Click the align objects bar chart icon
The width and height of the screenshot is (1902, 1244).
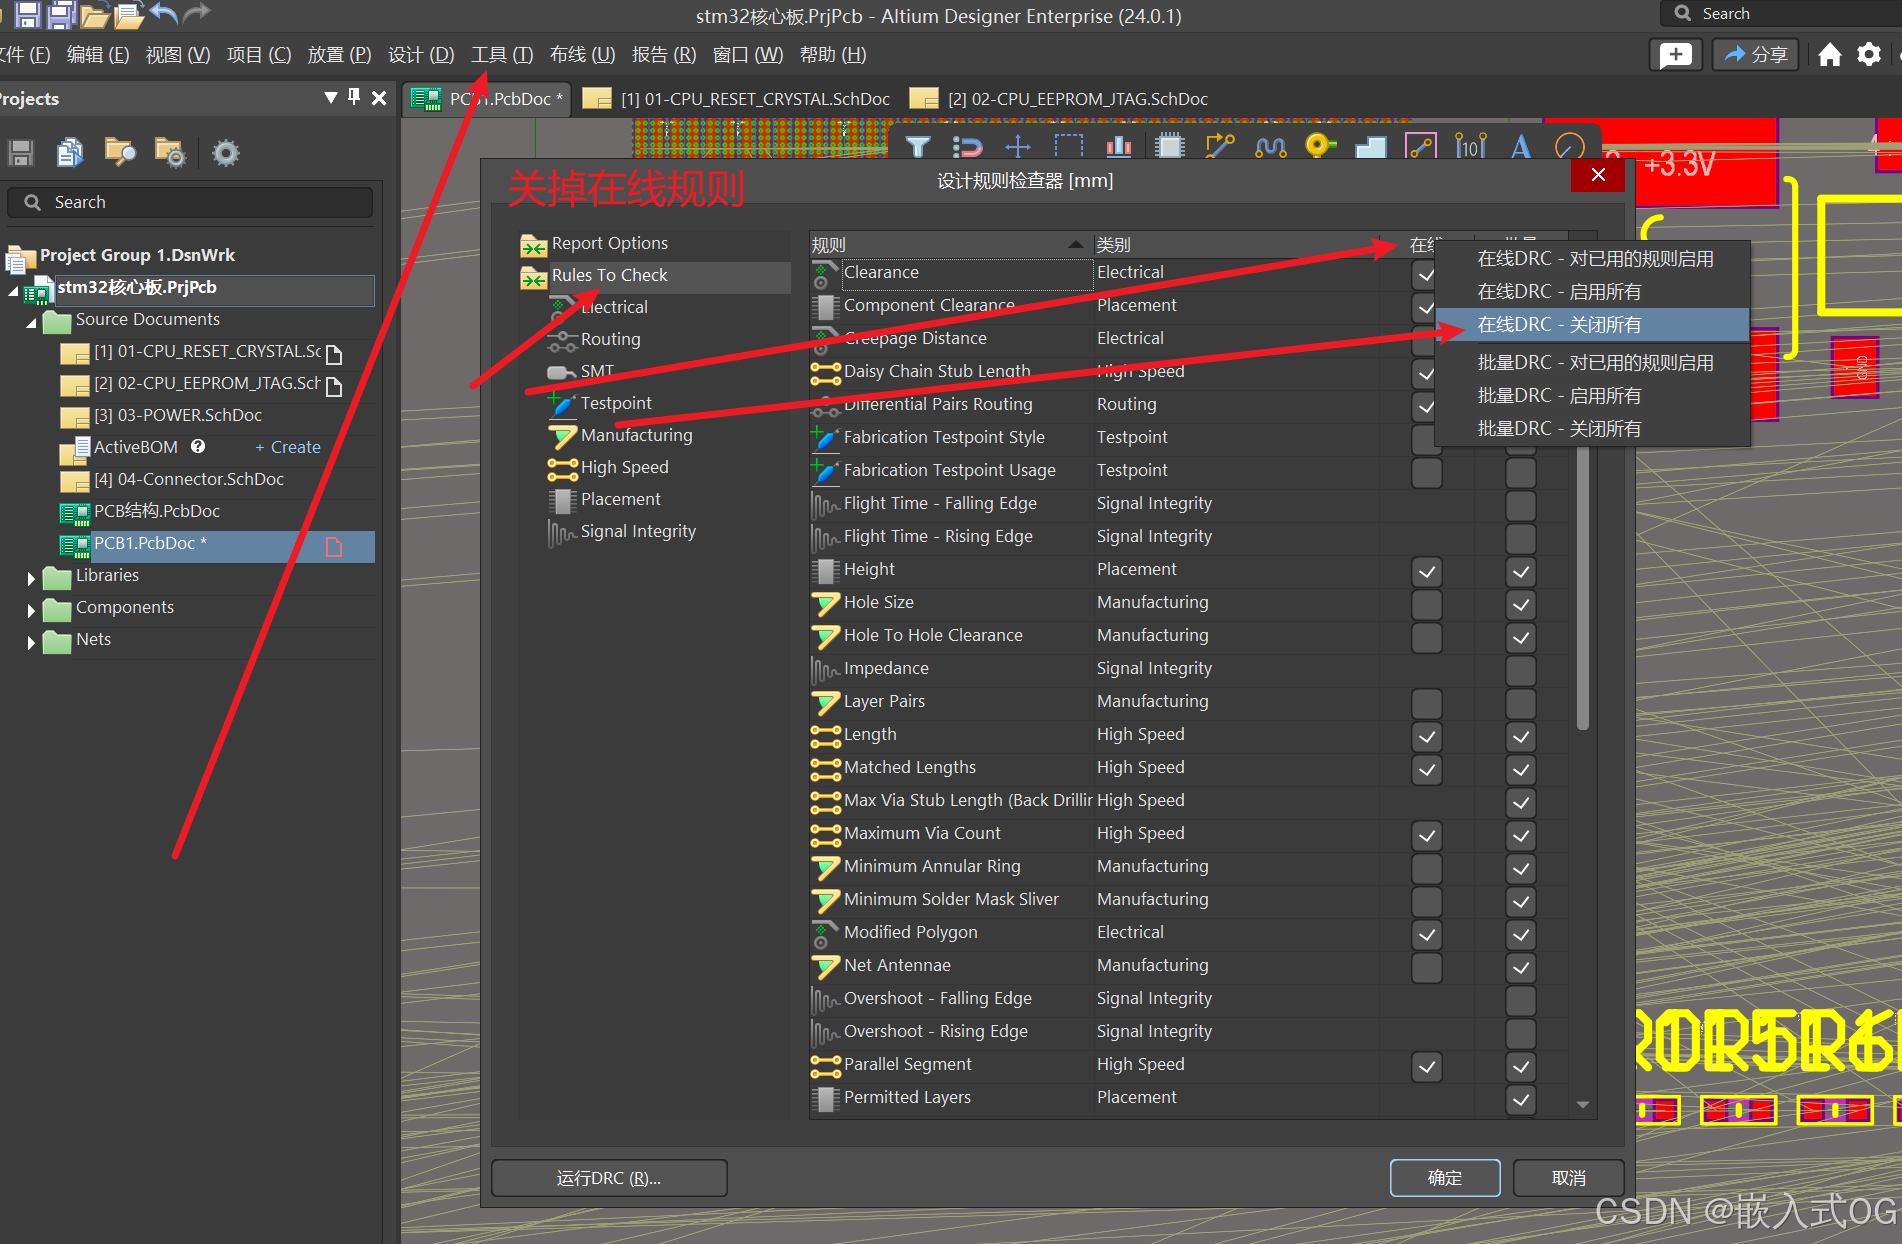pyautogui.click(x=1119, y=147)
